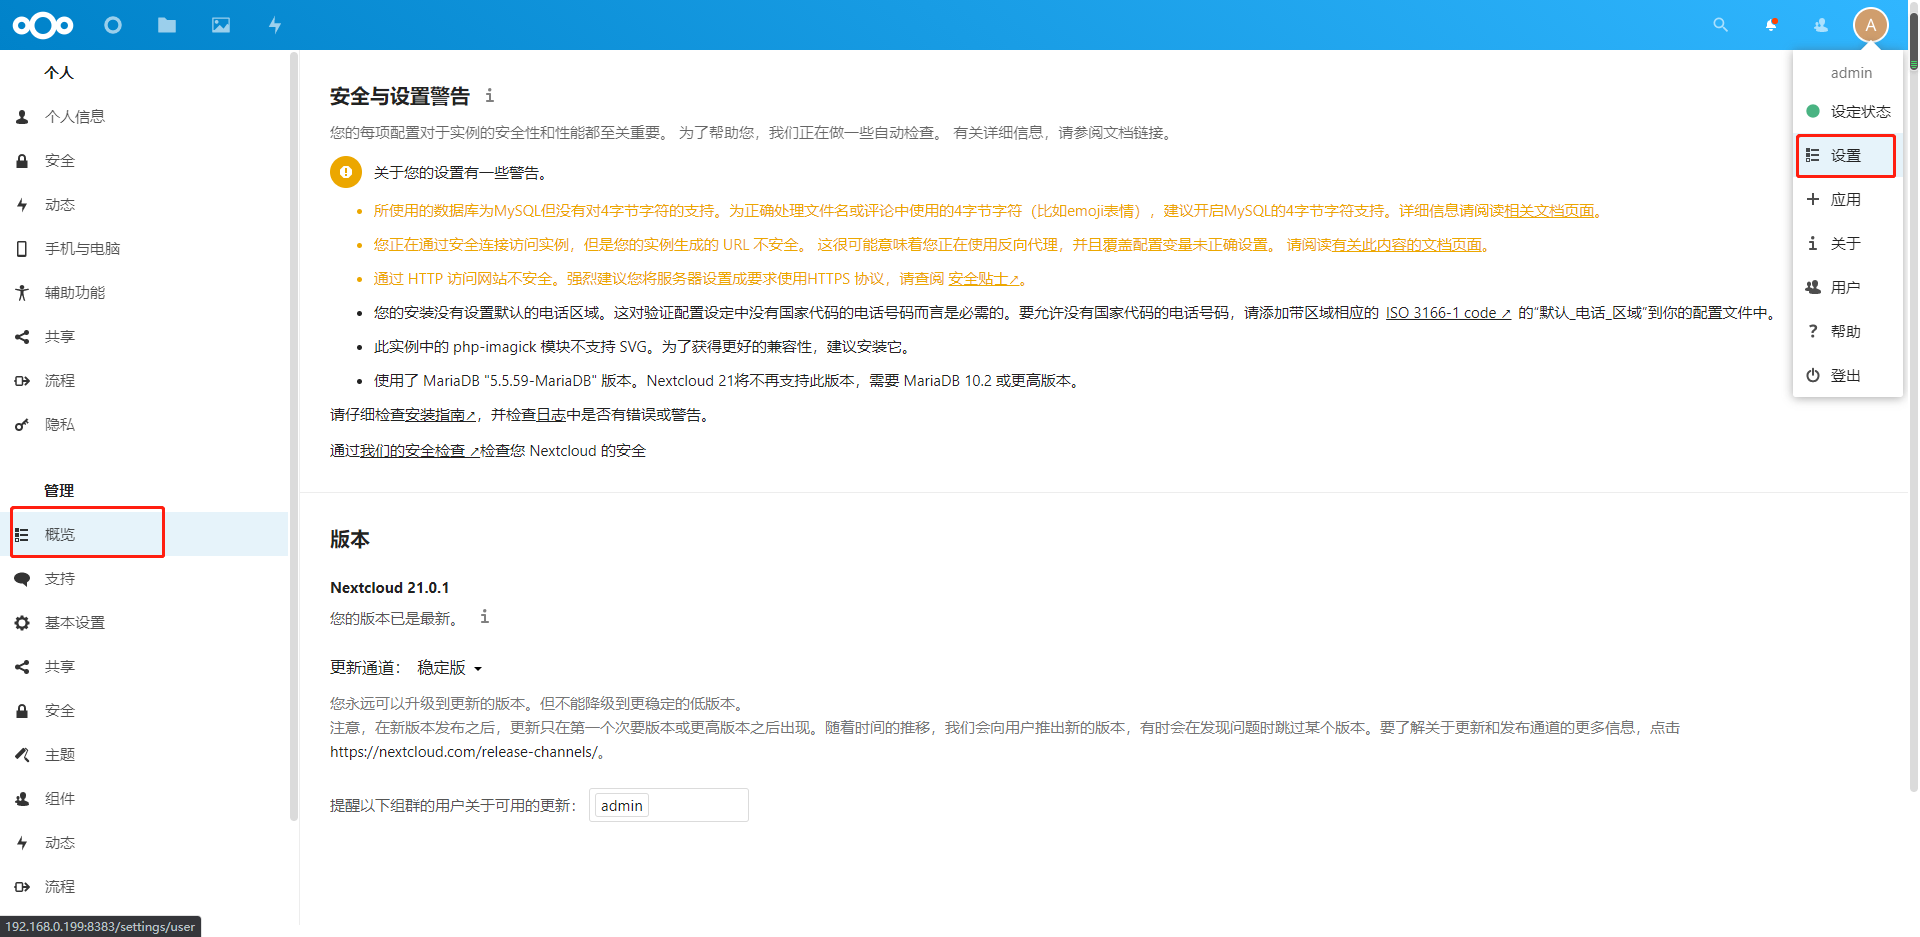Open 用户 from the user menu
This screenshot has height=937, width=1920.
pos(1848,288)
